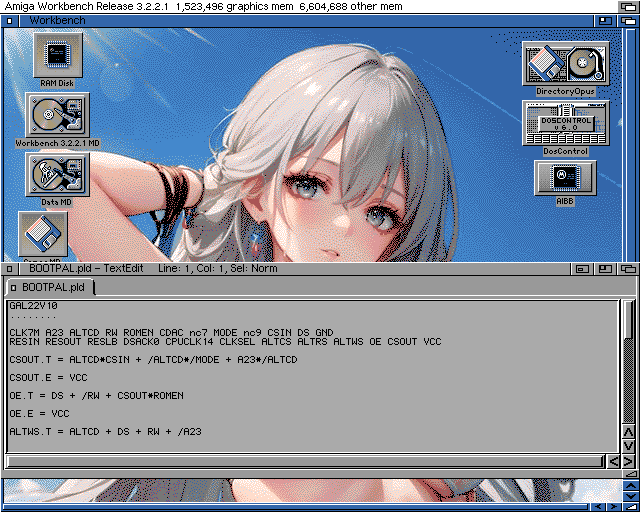
Task: Click the pin line starting with CLK7M
Action: coord(171,332)
